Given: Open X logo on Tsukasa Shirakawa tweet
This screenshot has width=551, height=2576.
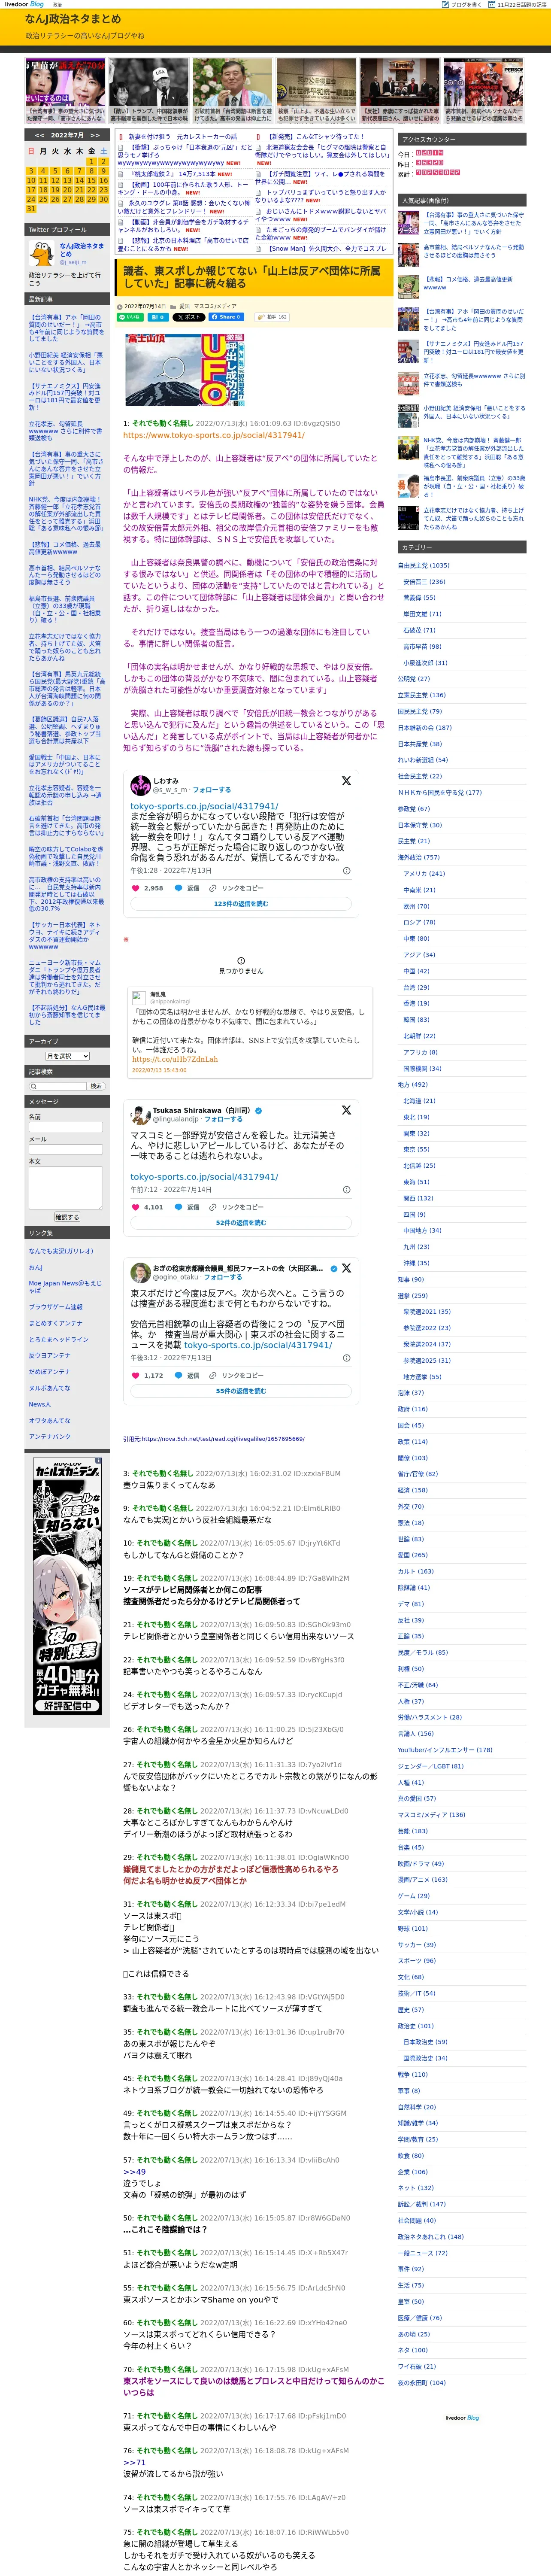Looking at the screenshot, I should tap(346, 1110).
